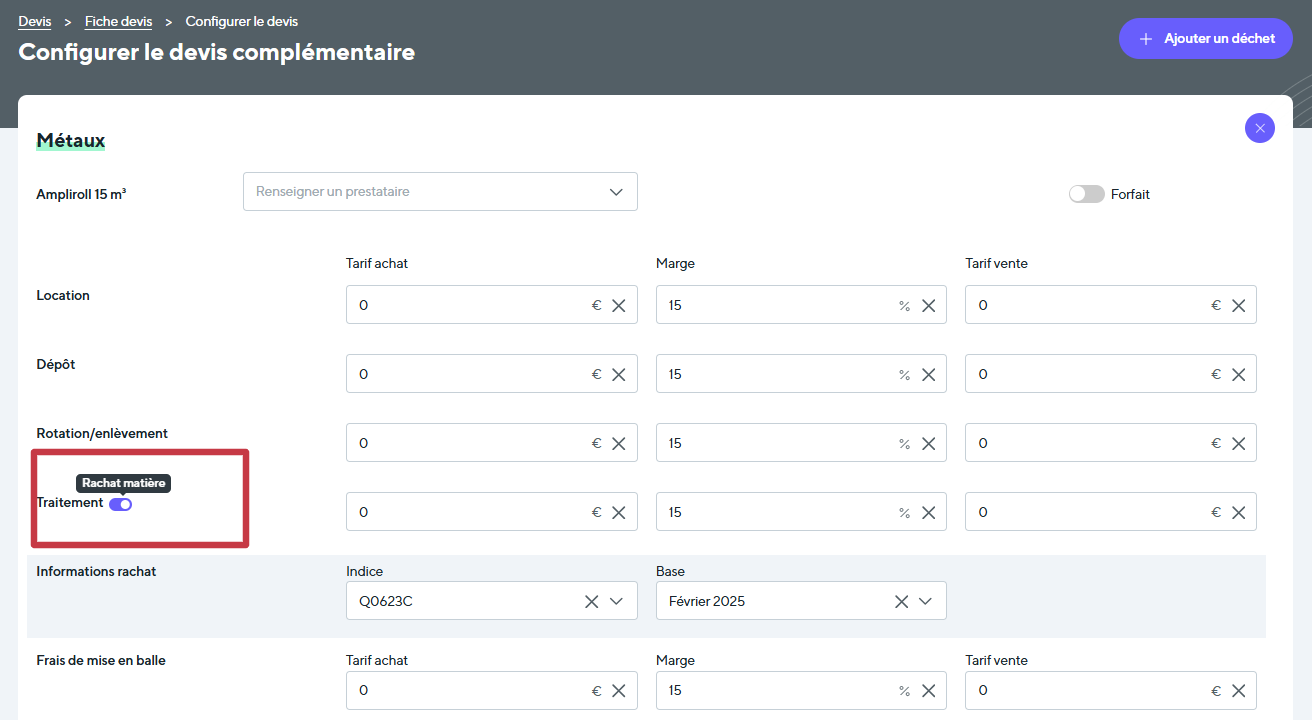This screenshot has width=1312, height=720.
Task: Disable the Rachat matière toggle
Action: tap(121, 504)
